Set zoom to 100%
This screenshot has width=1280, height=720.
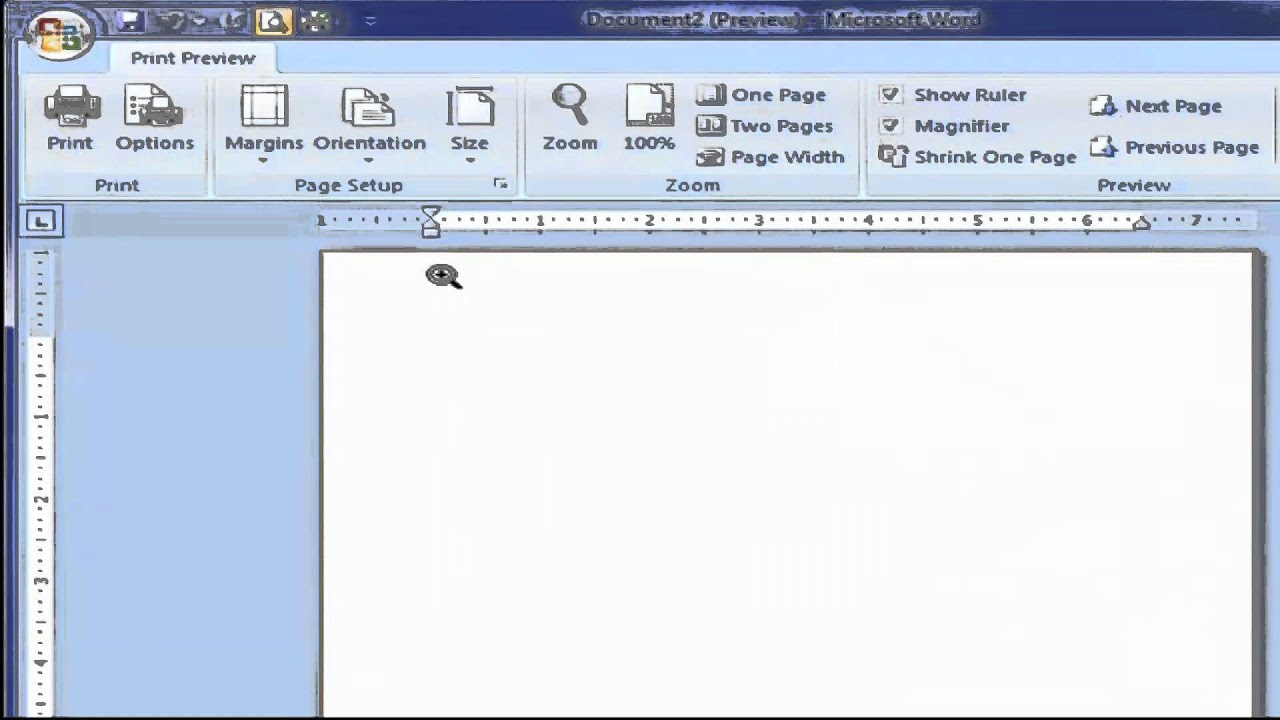coord(649,118)
